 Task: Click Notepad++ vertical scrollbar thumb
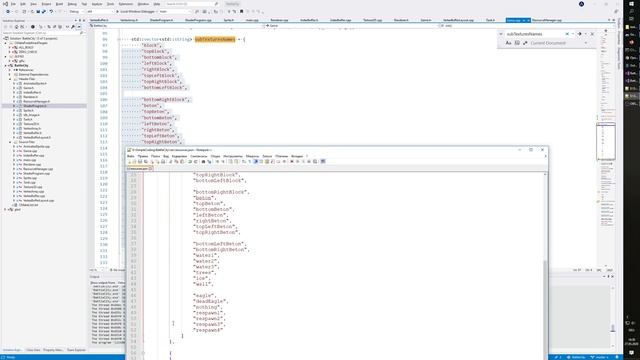(545, 310)
